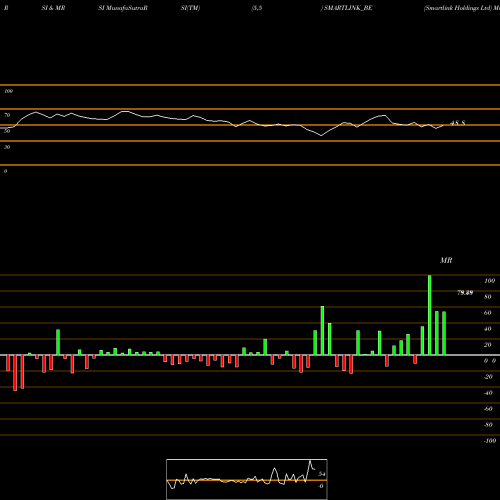Click the MR axis label '-80'

coord(488,425)
